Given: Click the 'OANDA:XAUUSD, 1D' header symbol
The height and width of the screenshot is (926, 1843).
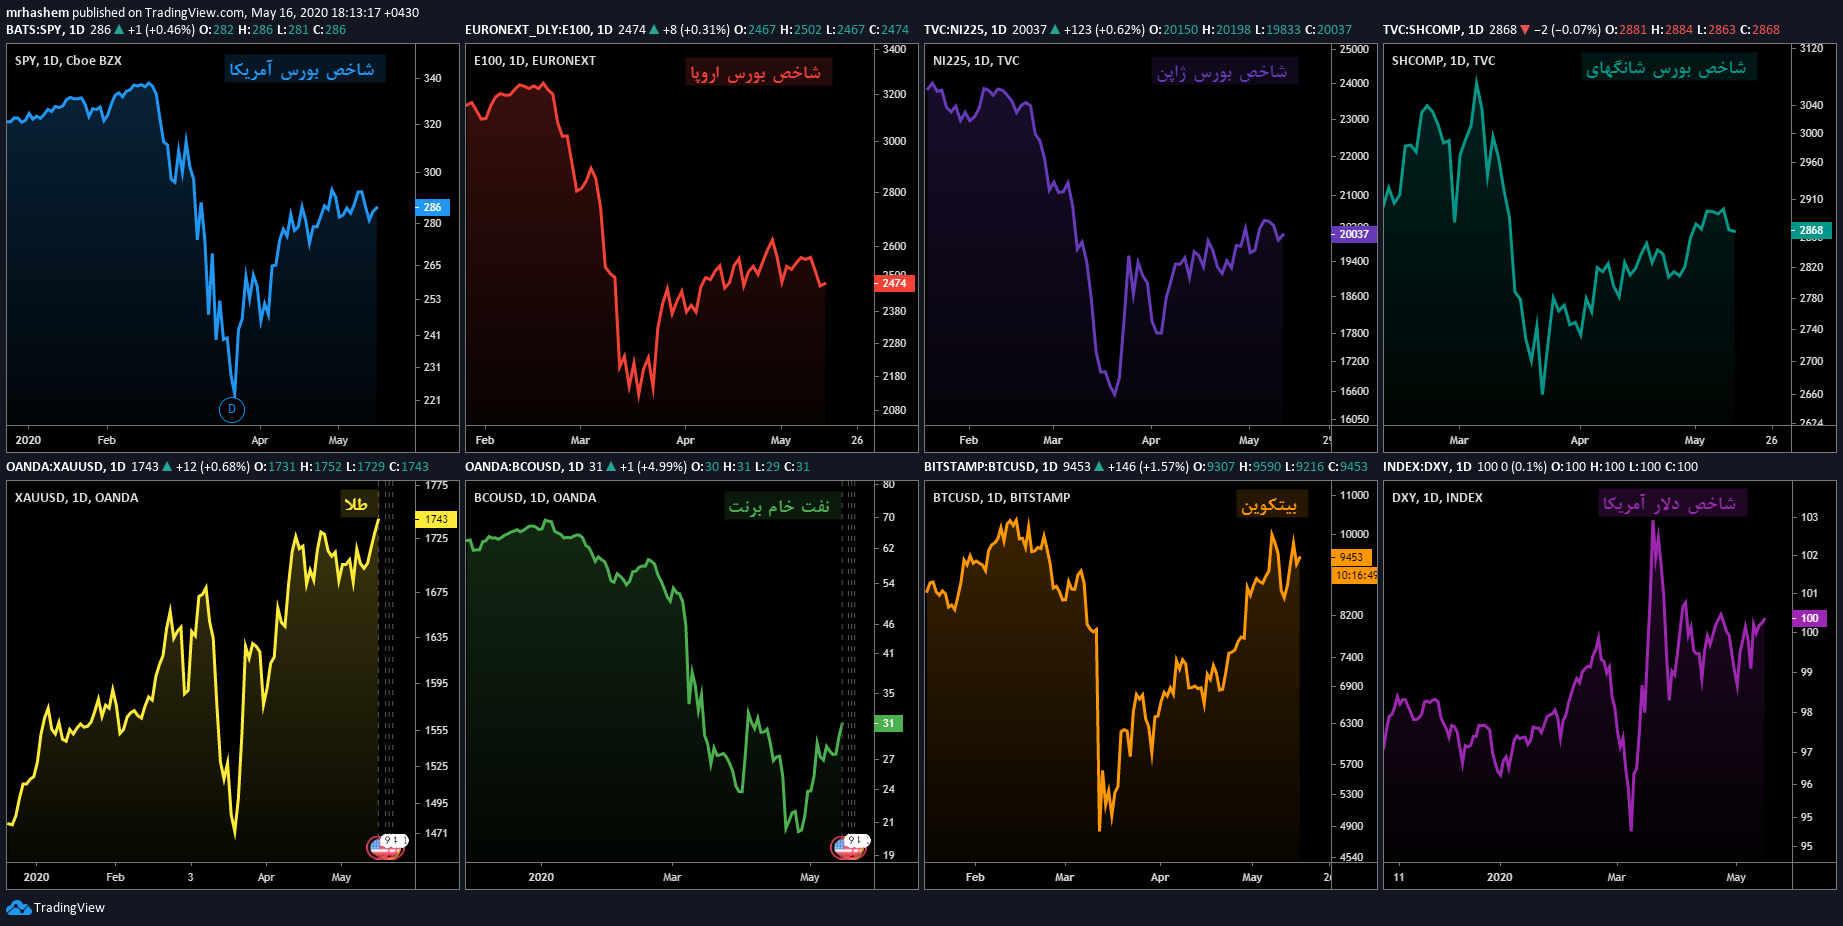Looking at the screenshot, I should coord(66,467).
